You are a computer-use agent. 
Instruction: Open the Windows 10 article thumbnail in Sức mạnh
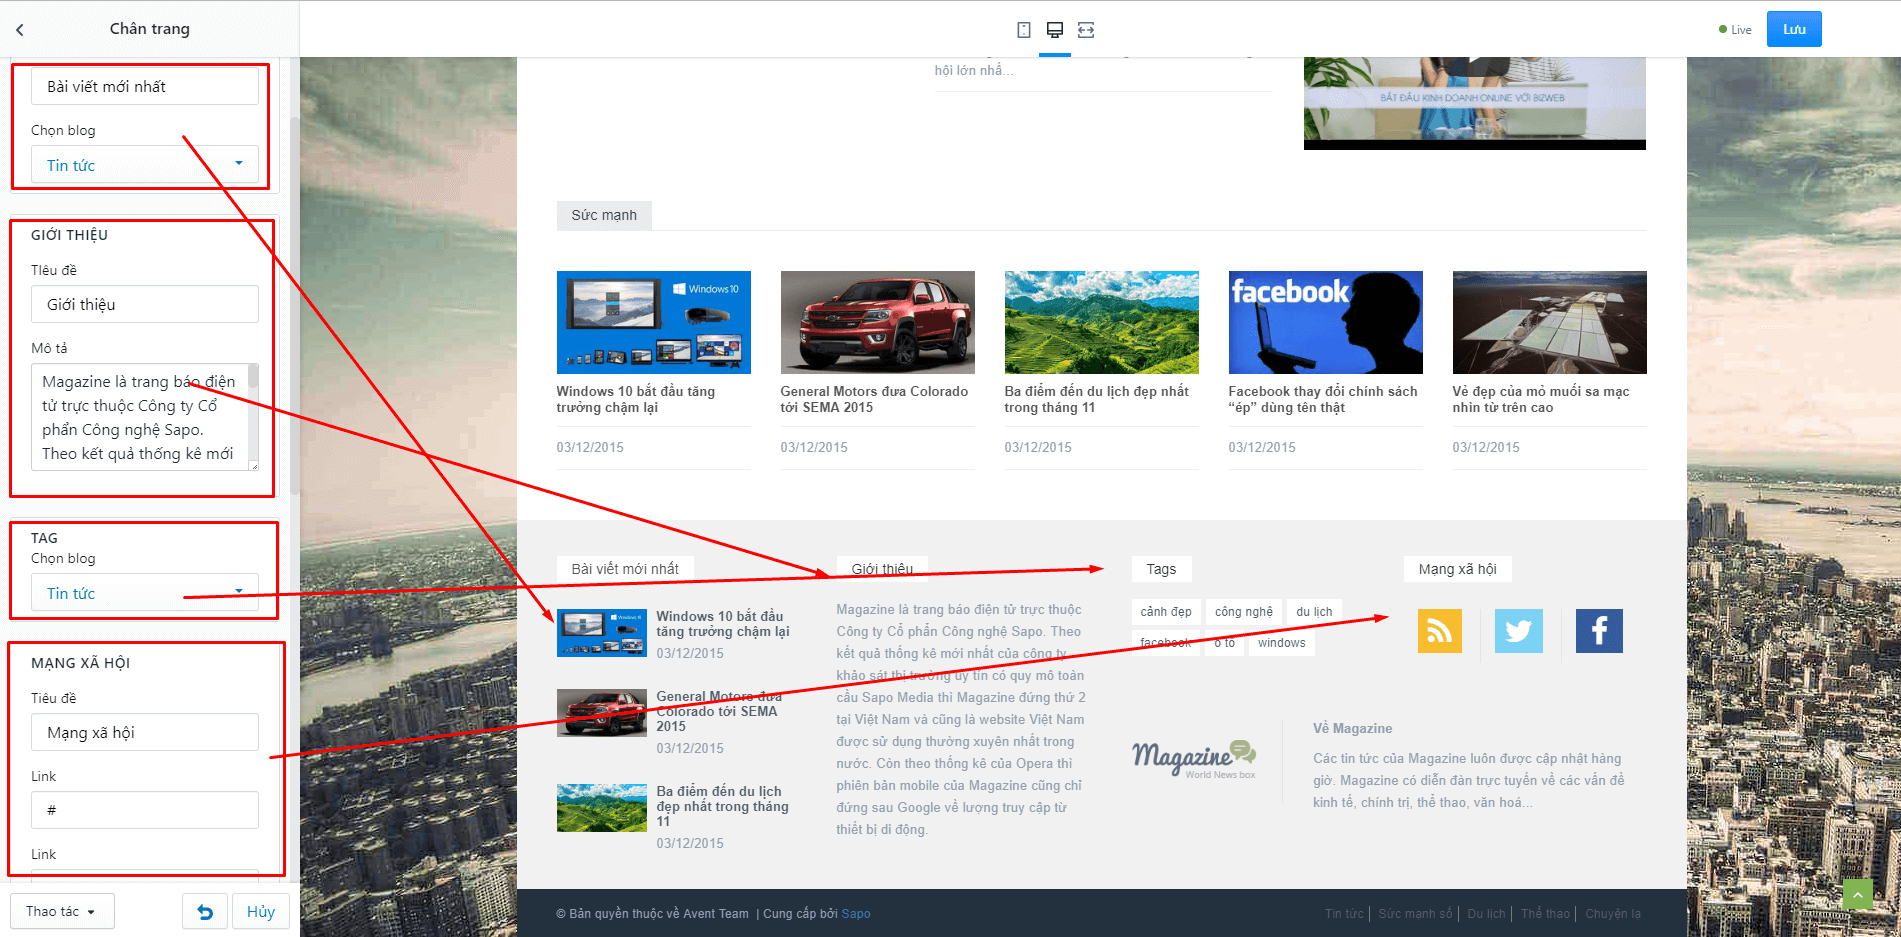click(x=654, y=322)
